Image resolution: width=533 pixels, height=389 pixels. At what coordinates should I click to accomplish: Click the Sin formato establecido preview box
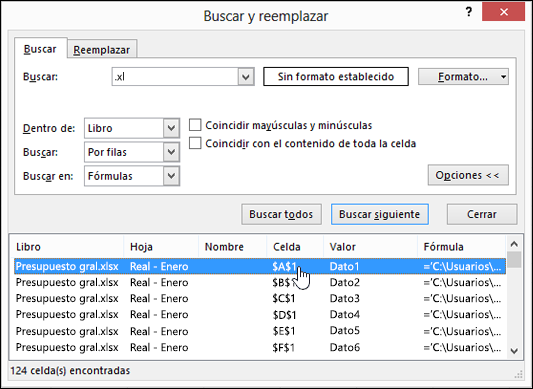(336, 77)
